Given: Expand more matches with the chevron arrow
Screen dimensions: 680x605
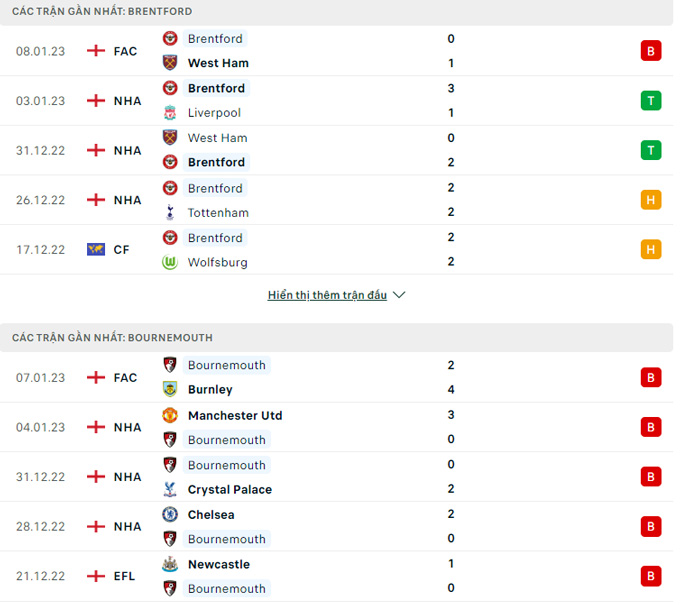Looking at the screenshot, I should pos(399,295).
